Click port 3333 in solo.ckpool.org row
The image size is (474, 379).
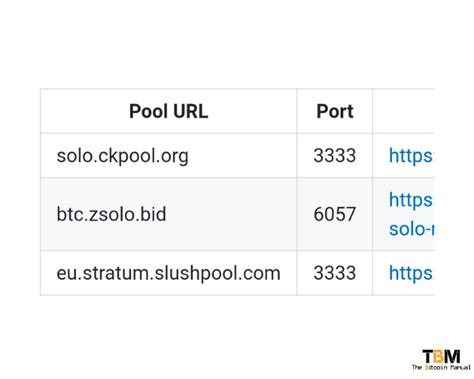pos(335,156)
